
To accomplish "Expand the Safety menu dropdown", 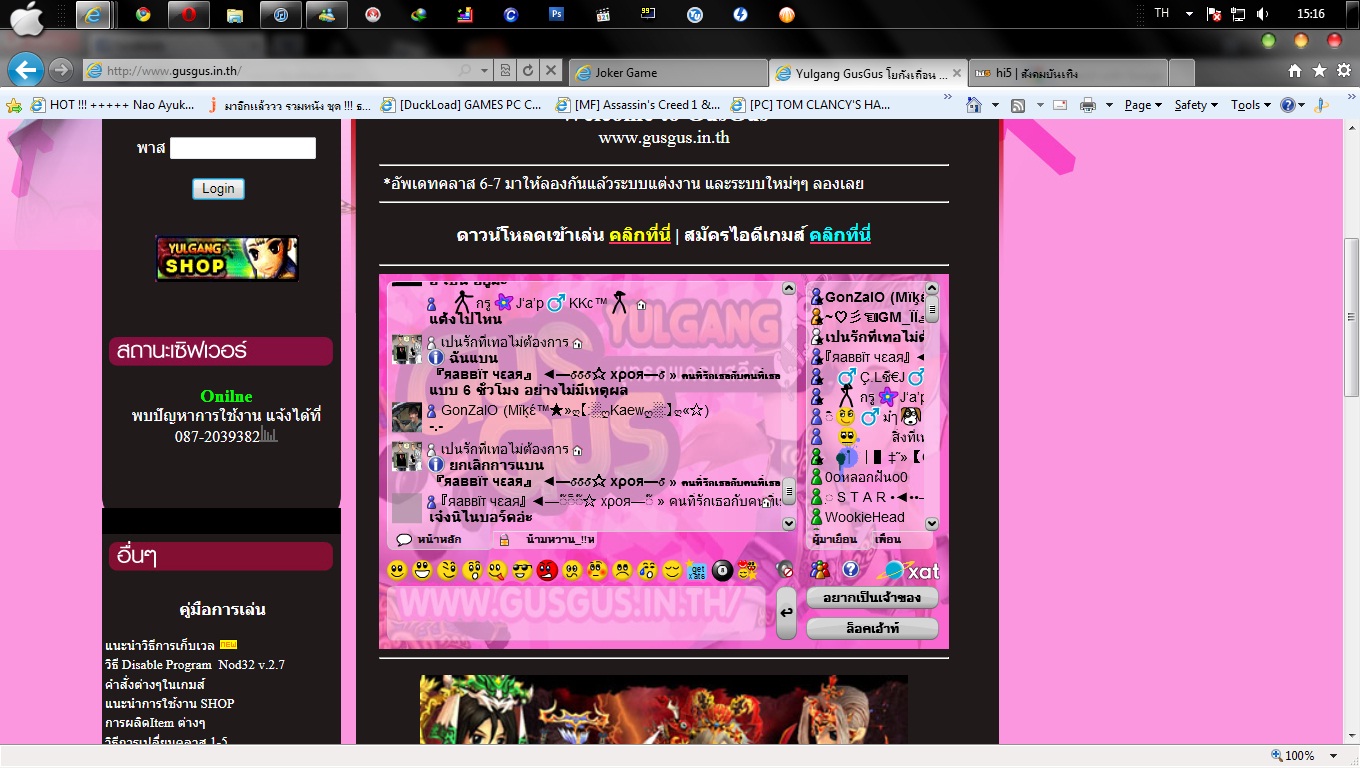I will coord(1196,105).
